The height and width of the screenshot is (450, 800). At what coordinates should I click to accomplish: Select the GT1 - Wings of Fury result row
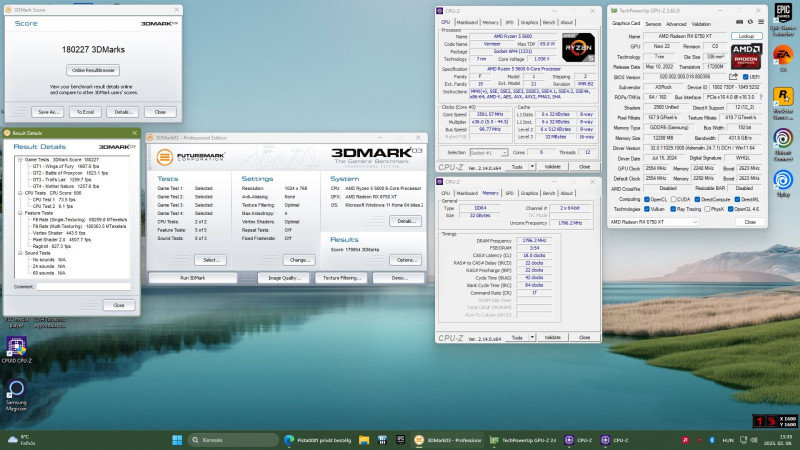(x=65, y=166)
